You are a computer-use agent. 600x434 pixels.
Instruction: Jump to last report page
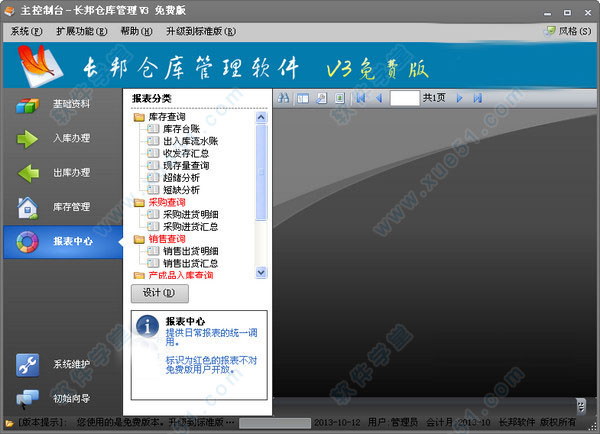(x=477, y=98)
